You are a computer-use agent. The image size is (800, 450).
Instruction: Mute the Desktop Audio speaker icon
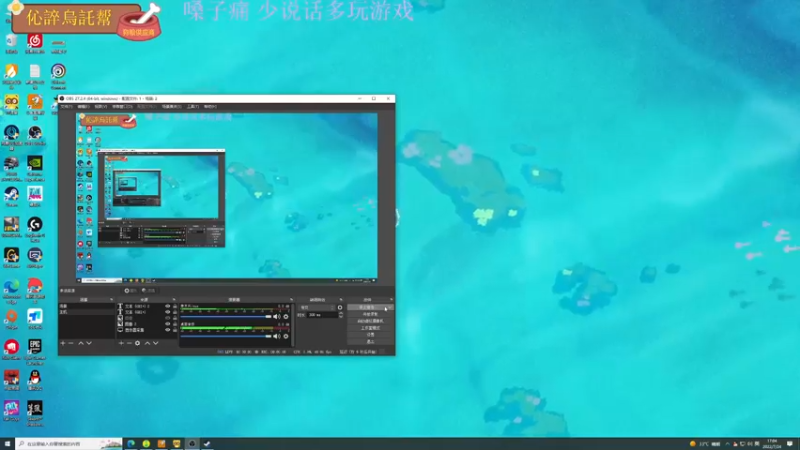click(277, 336)
